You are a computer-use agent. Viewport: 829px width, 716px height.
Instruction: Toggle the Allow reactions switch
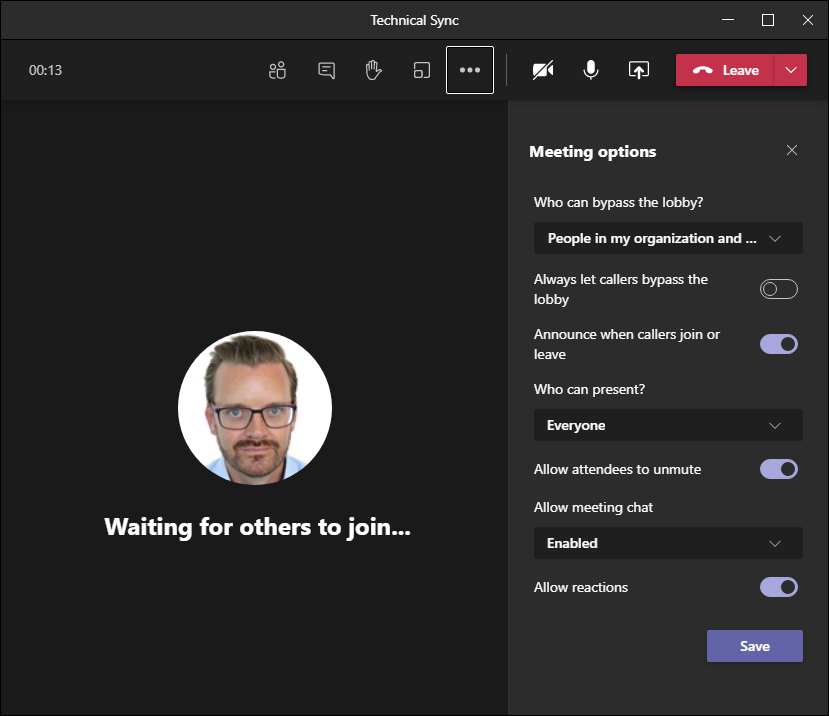[779, 587]
